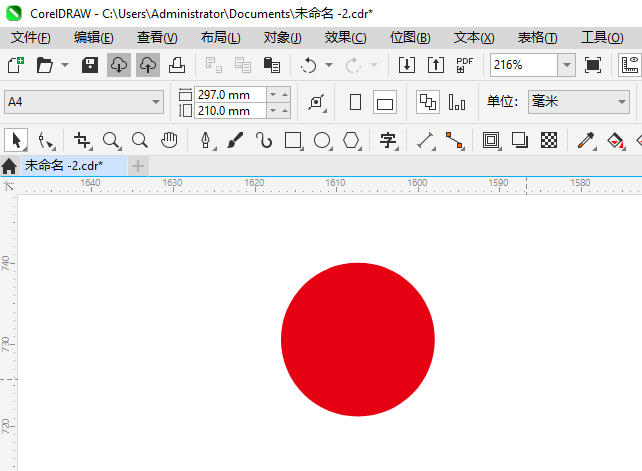
Task: Select the red circle on canvas
Action: tap(358, 340)
